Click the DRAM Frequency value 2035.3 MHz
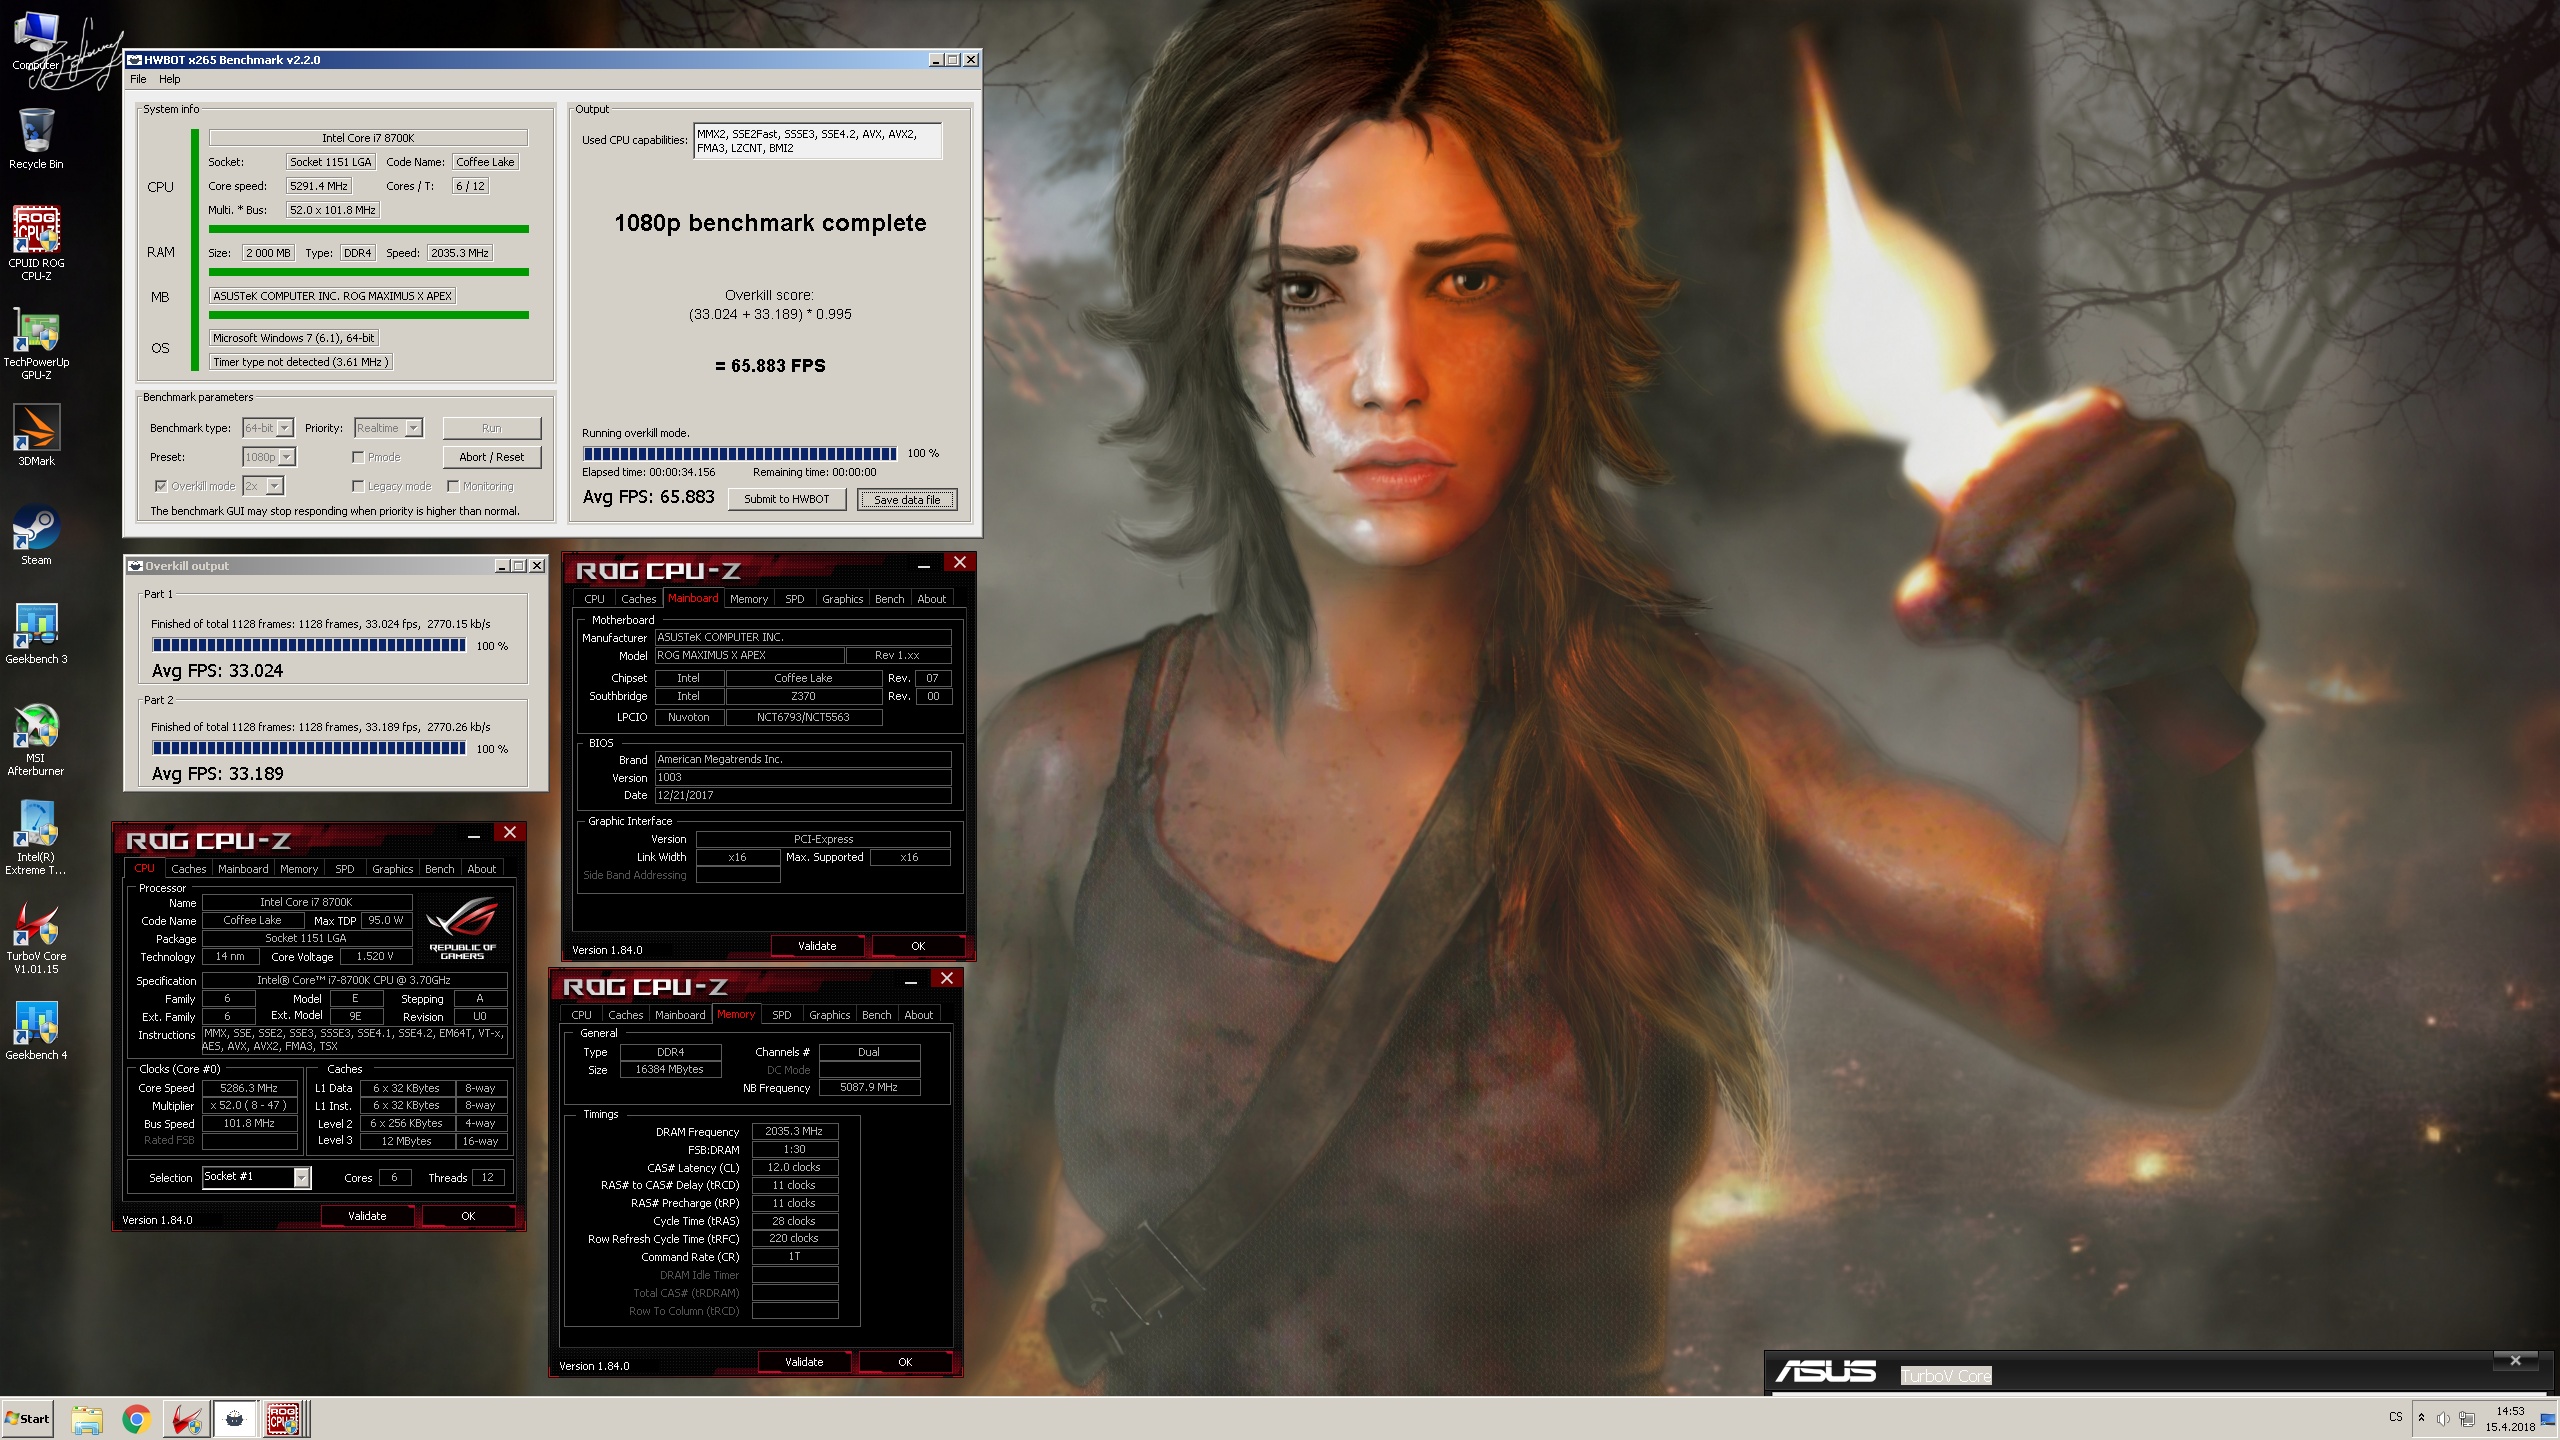The width and height of the screenshot is (2560, 1440). pyautogui.click(x=794, y=1131)
